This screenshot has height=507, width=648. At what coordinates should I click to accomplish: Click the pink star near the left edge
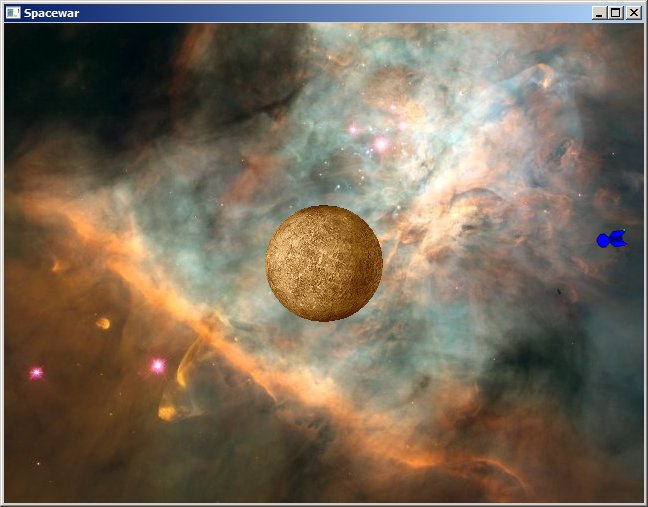36,372
